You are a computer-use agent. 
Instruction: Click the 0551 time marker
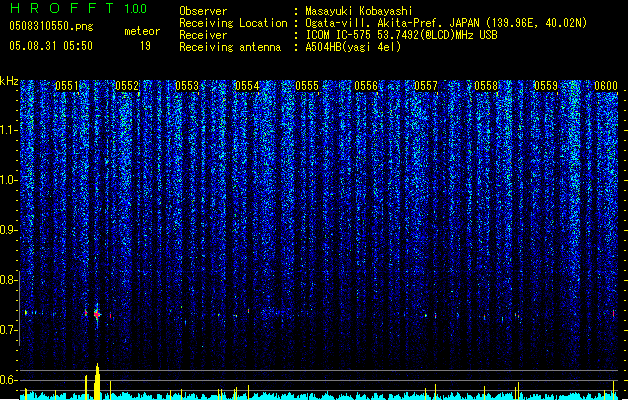[x=67, y=86]
